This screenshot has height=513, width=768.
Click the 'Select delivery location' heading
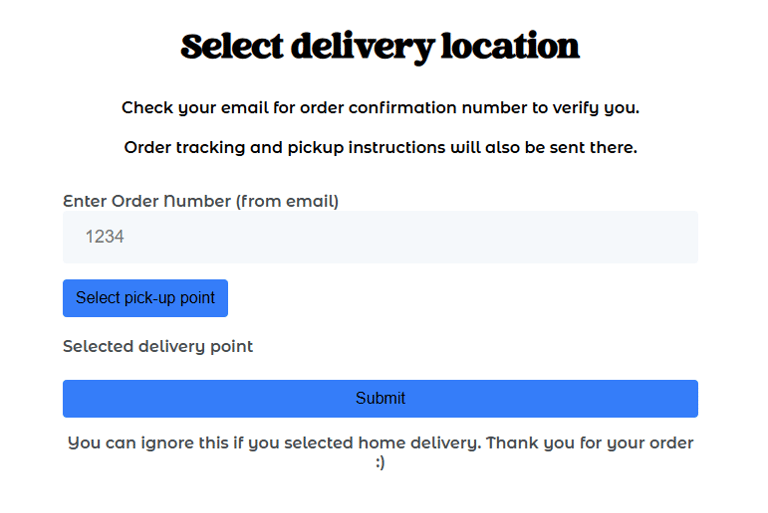[x=380, y=47]
